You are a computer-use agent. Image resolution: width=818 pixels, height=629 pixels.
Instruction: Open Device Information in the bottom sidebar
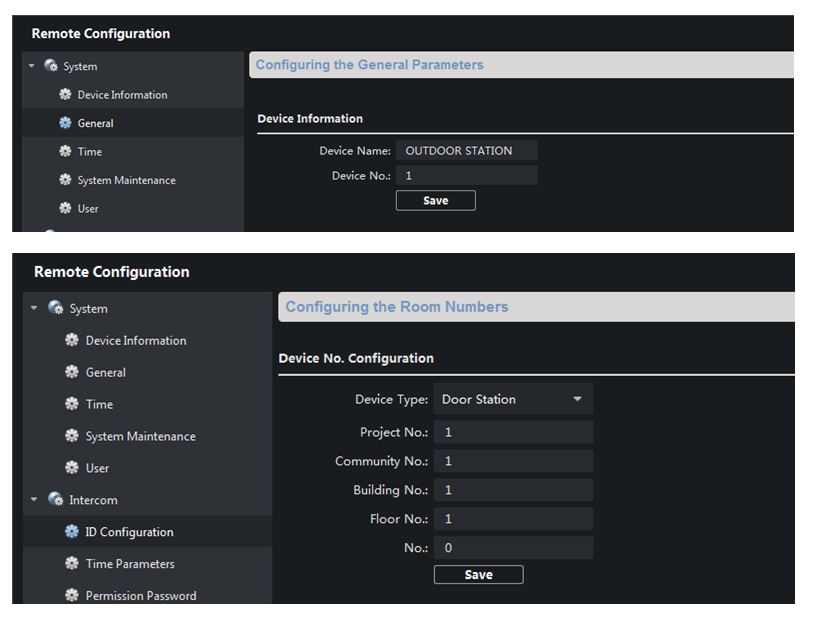coord(136,341)
